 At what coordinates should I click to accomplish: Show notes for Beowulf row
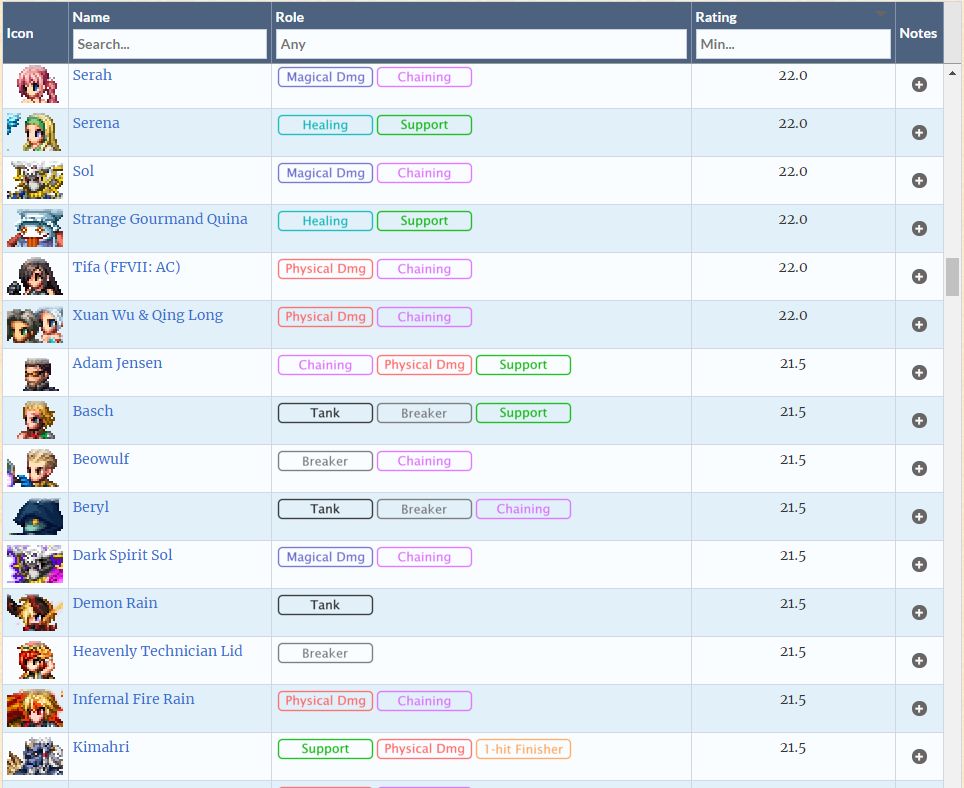click(x=919, y=468)
